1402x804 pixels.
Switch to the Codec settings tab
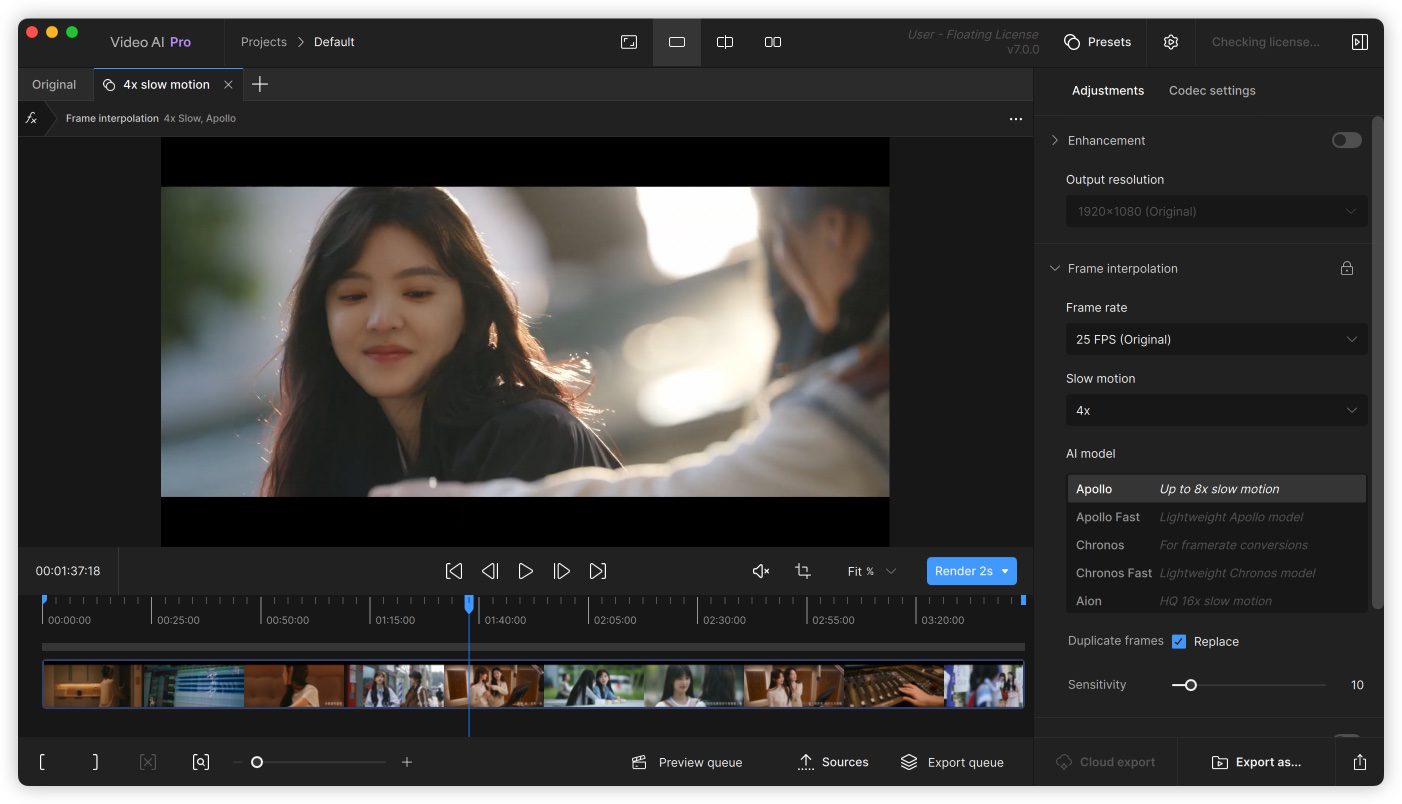(x=1212, y=90)
